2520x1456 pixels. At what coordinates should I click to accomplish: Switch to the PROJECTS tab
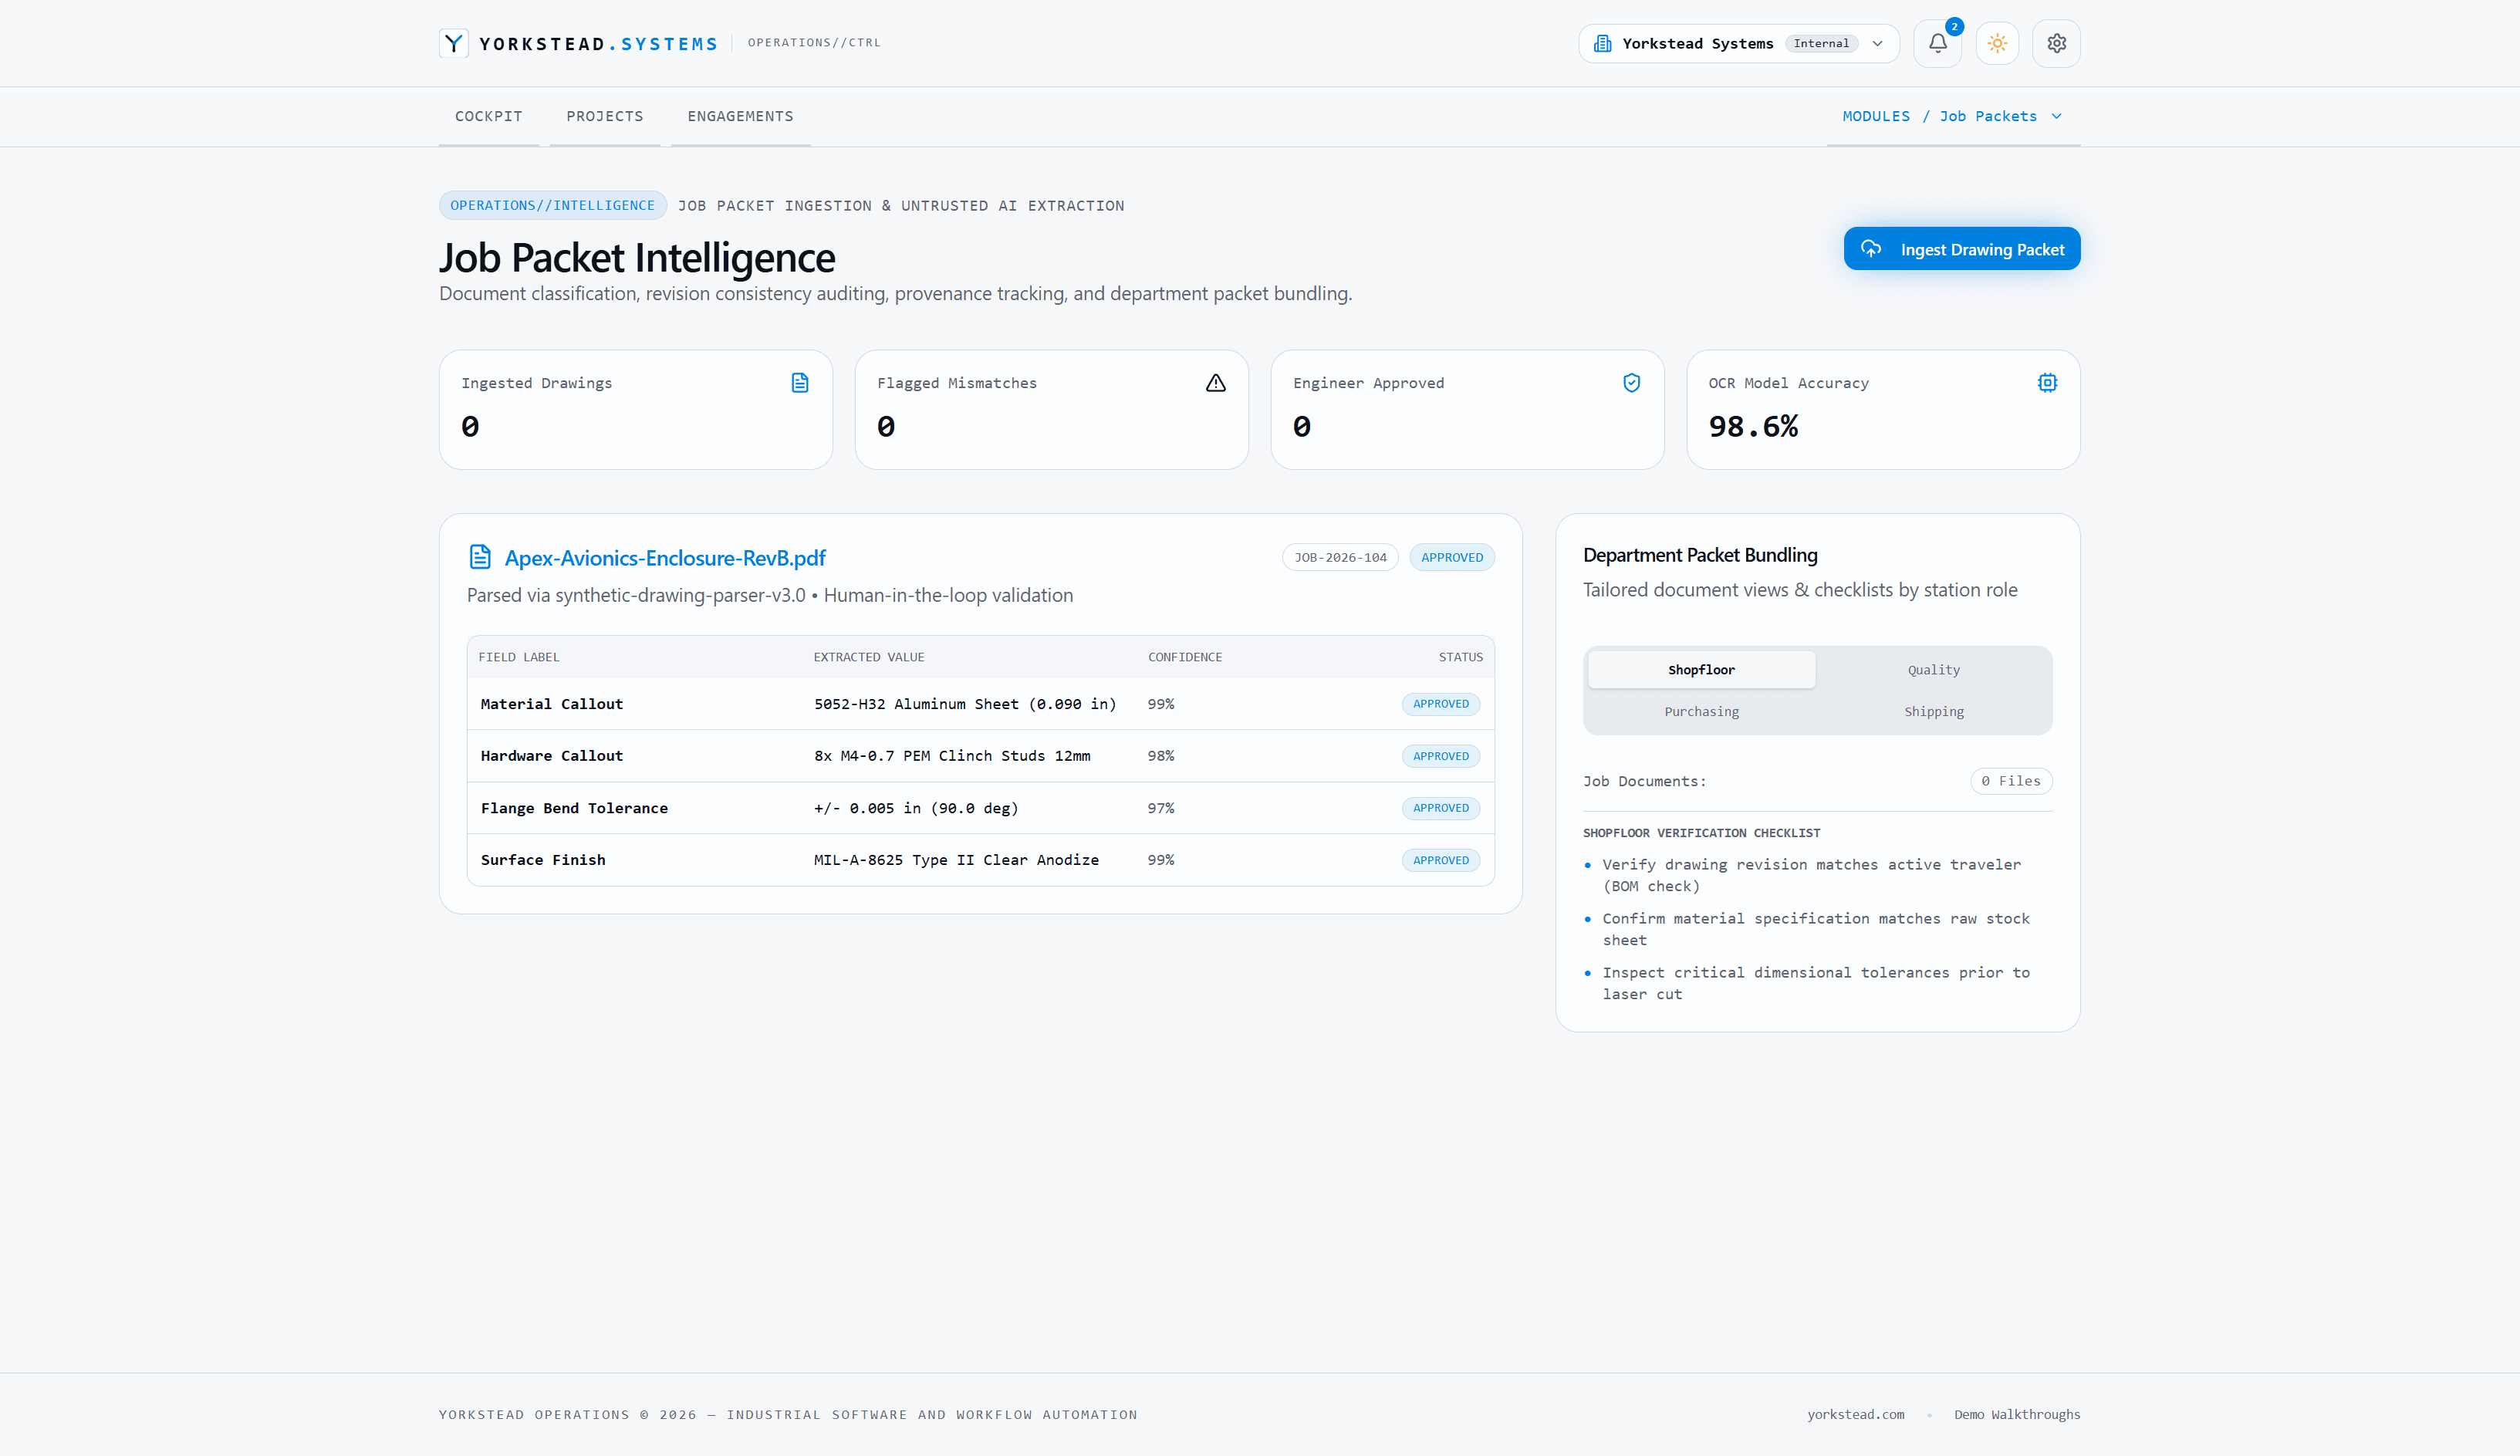604,116
